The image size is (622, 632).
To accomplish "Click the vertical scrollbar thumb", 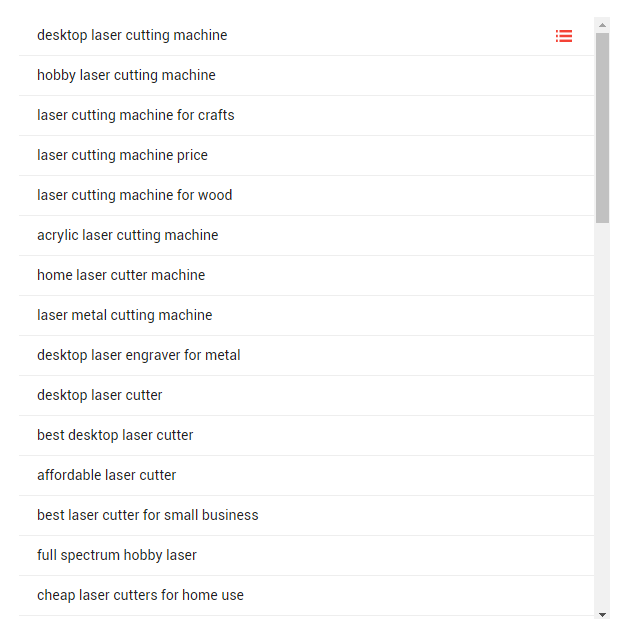I will [602, 125].
